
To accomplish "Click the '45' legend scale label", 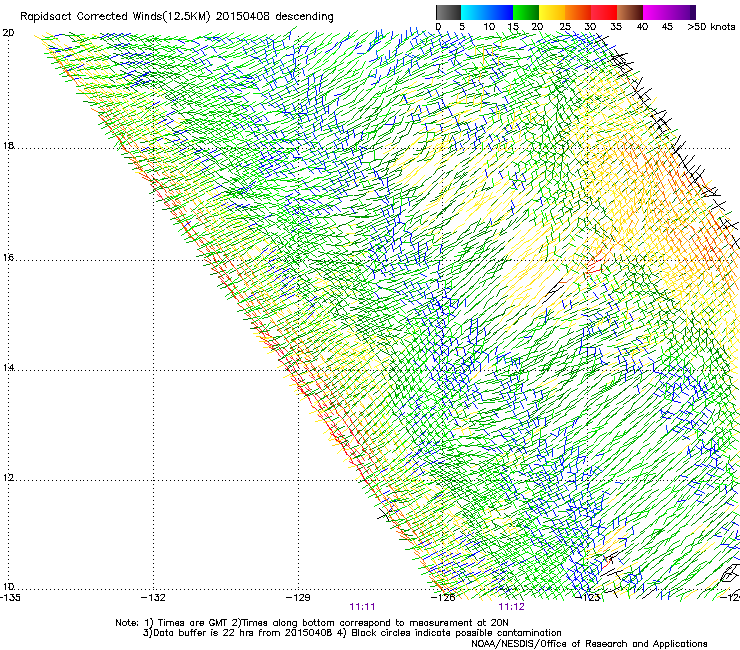I will point(667,27).
